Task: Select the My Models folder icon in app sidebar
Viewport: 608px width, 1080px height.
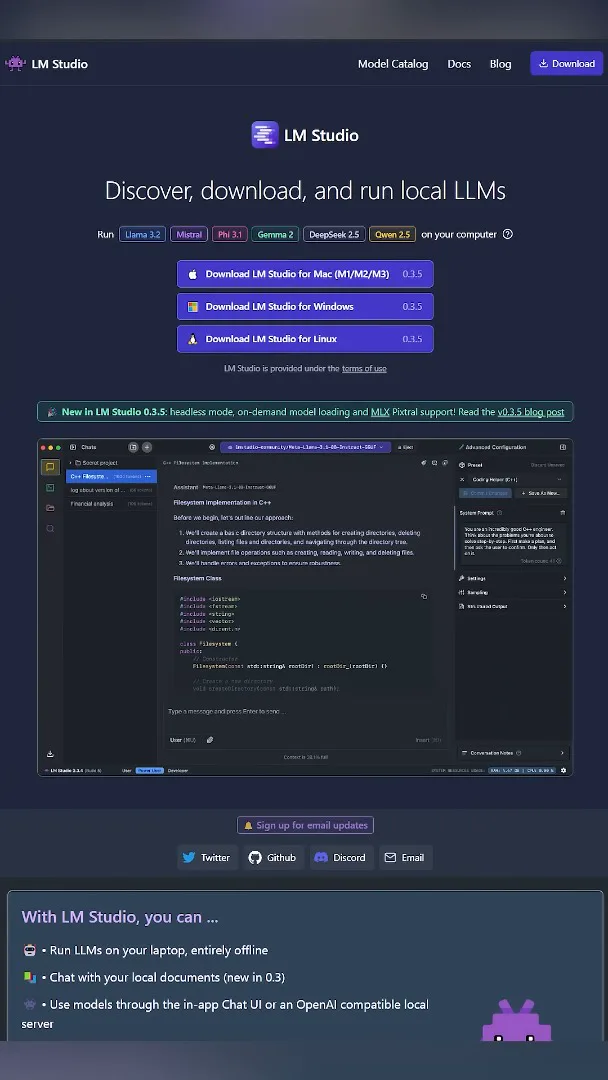Action: click(50, 508)
